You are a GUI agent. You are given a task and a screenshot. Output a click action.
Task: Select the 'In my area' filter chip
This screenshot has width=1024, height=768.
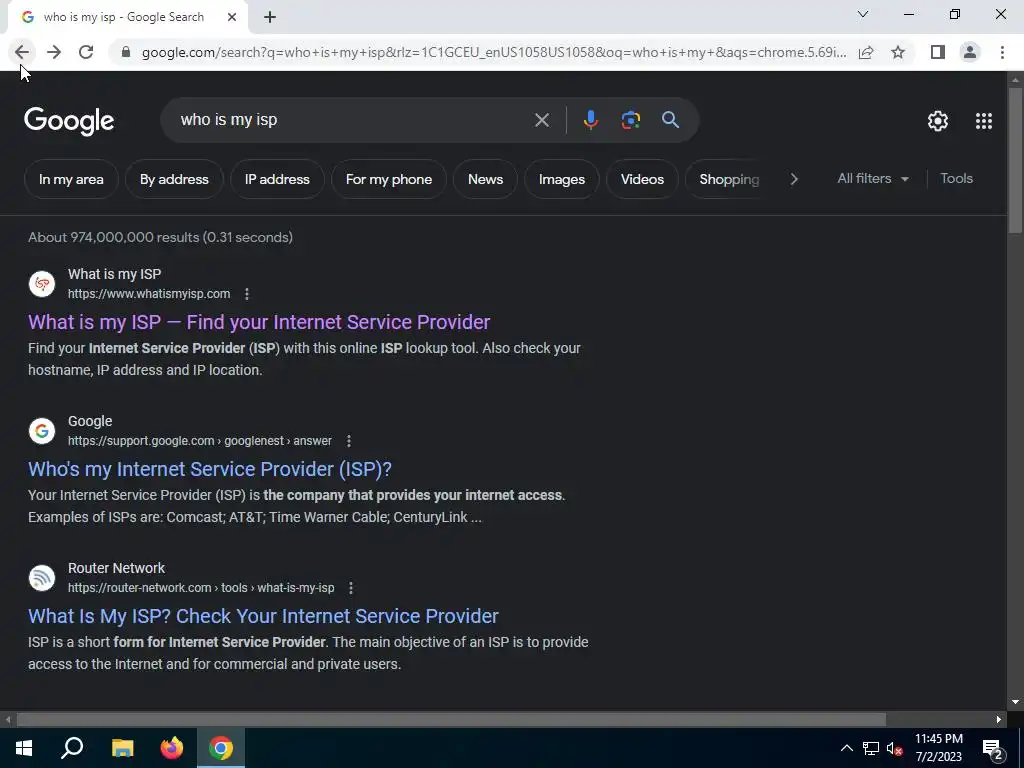click(x=71, y=179)
